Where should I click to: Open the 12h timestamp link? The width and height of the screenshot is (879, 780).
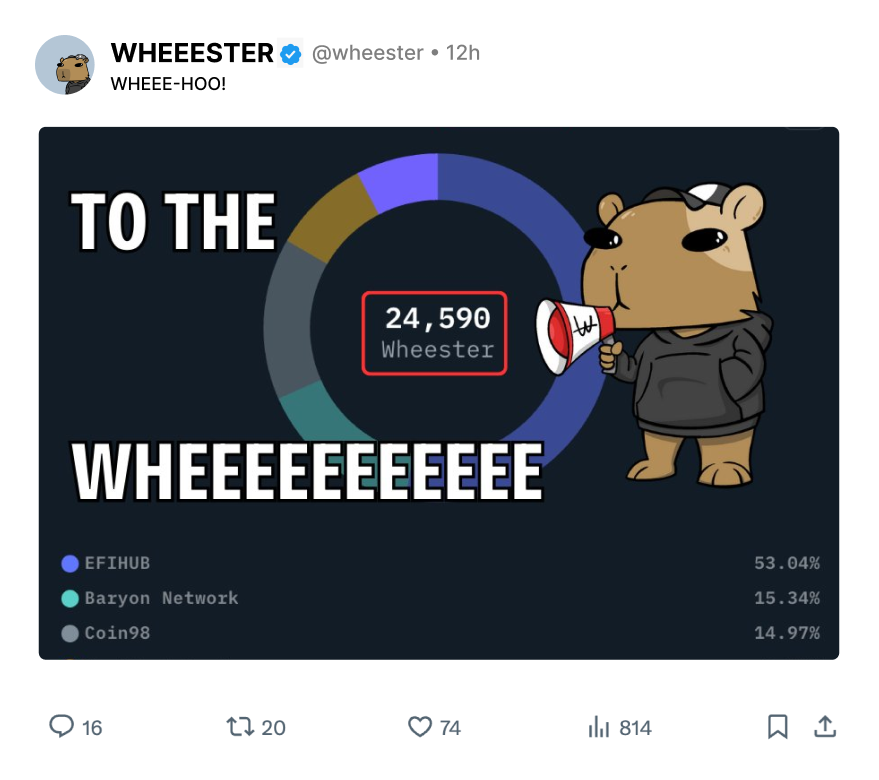tap(462, 53)
